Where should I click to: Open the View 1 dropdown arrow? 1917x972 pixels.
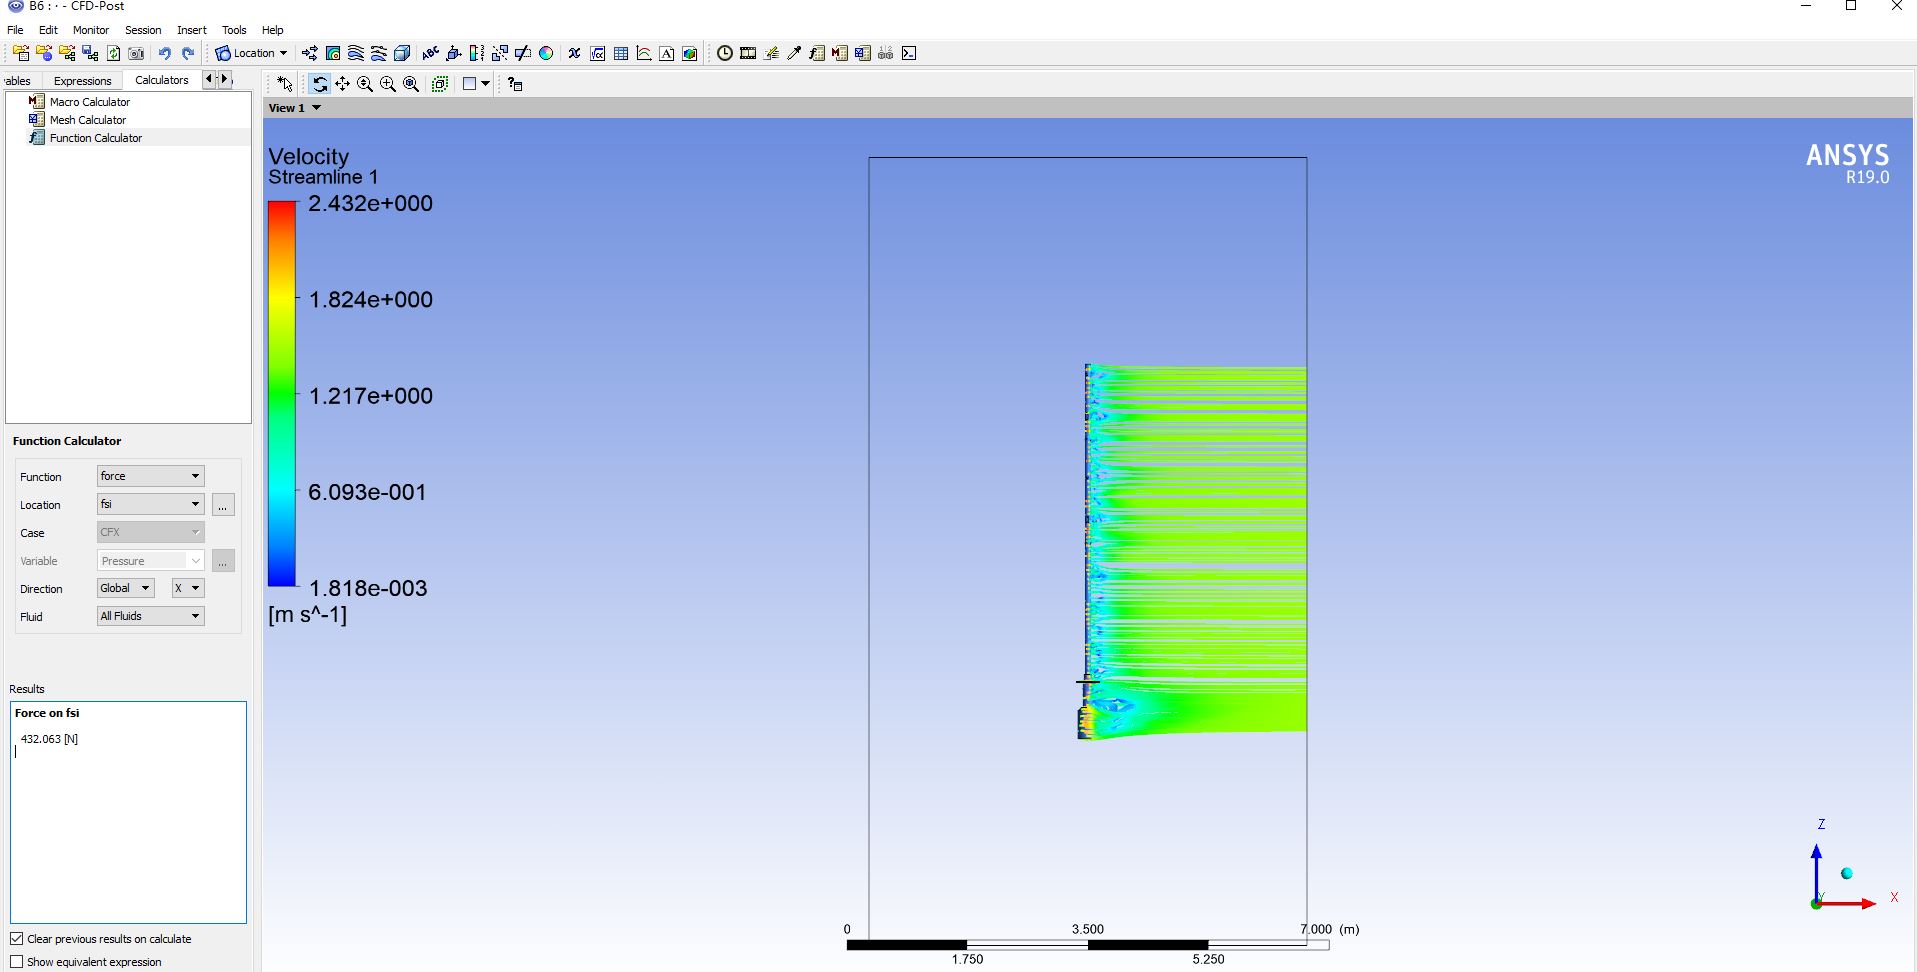tap(317, 108)
